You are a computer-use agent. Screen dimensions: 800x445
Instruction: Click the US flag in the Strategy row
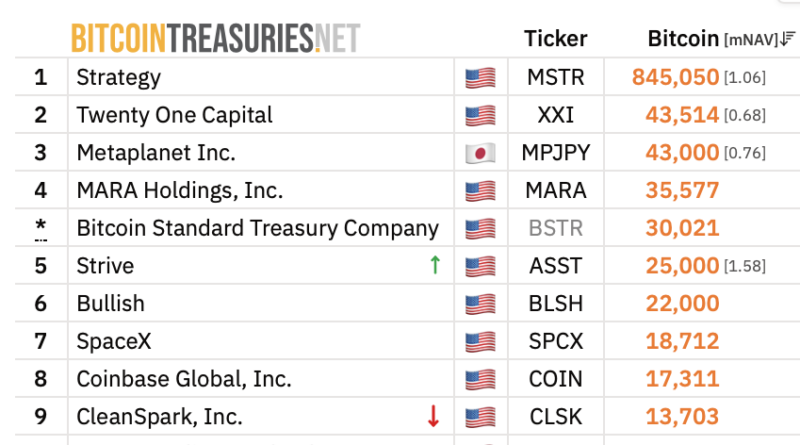(480, 78)
